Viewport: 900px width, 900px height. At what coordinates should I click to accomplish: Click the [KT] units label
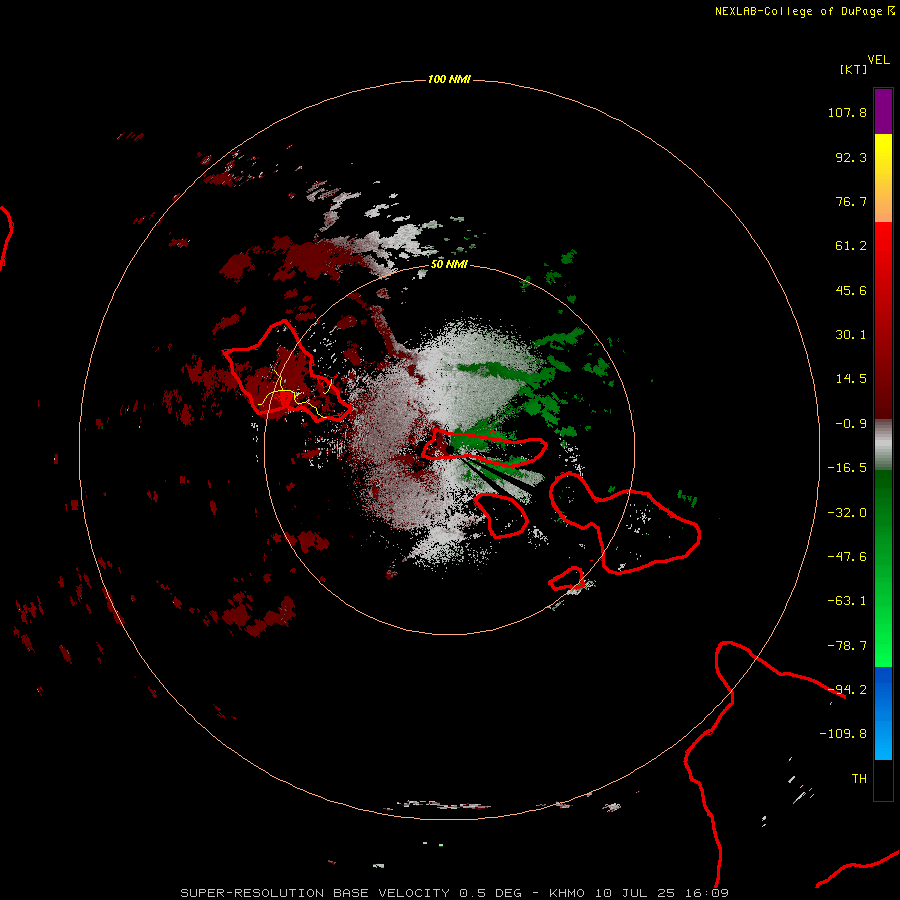tap(853, 69)
